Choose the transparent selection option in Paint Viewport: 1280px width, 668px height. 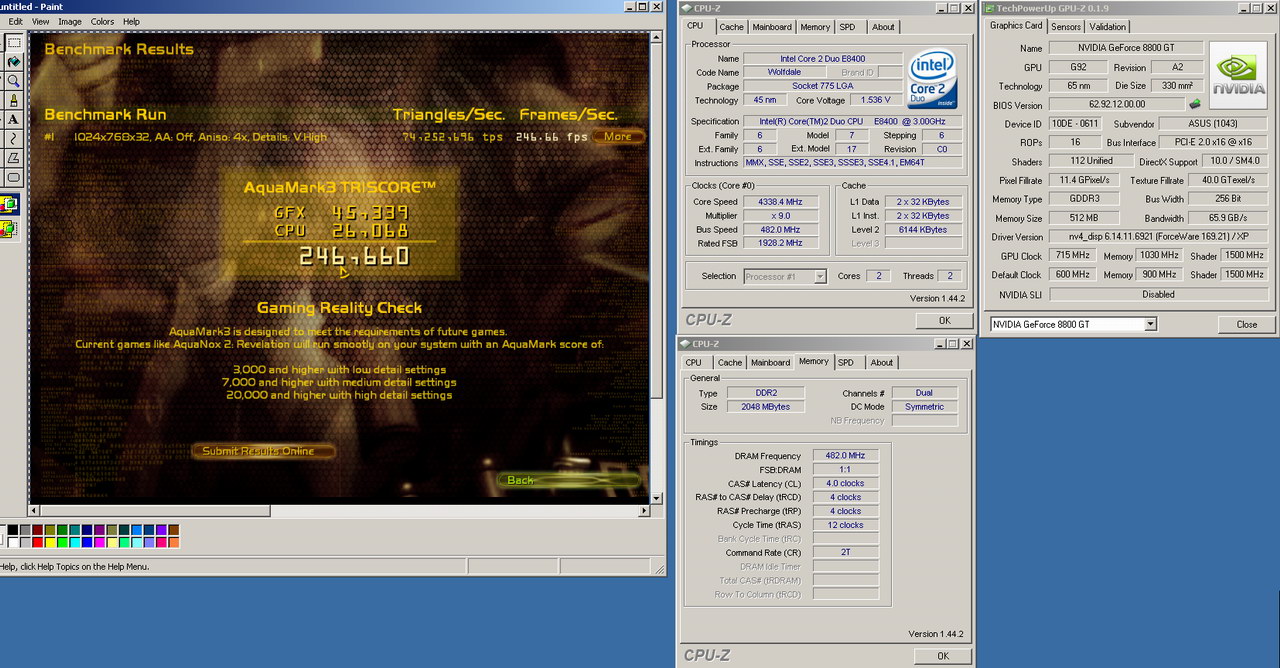(x=10, y=229)
